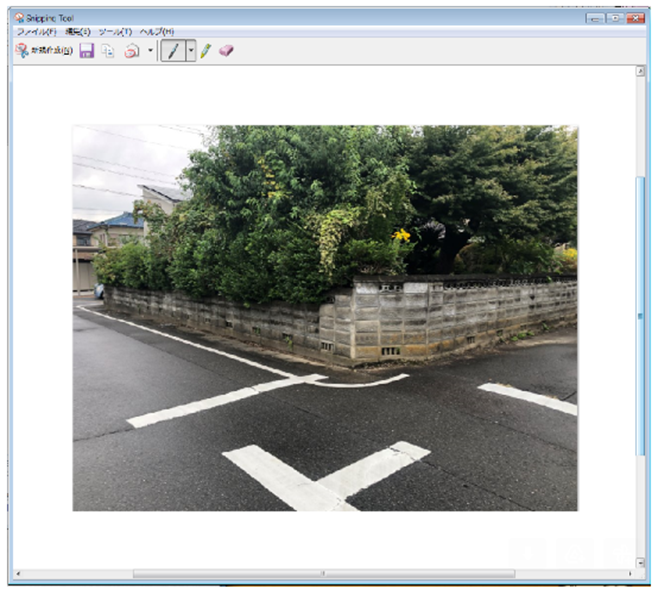658x594 pixels.
Task: Close the Snipping Tool window
Action: coord(634,18)
